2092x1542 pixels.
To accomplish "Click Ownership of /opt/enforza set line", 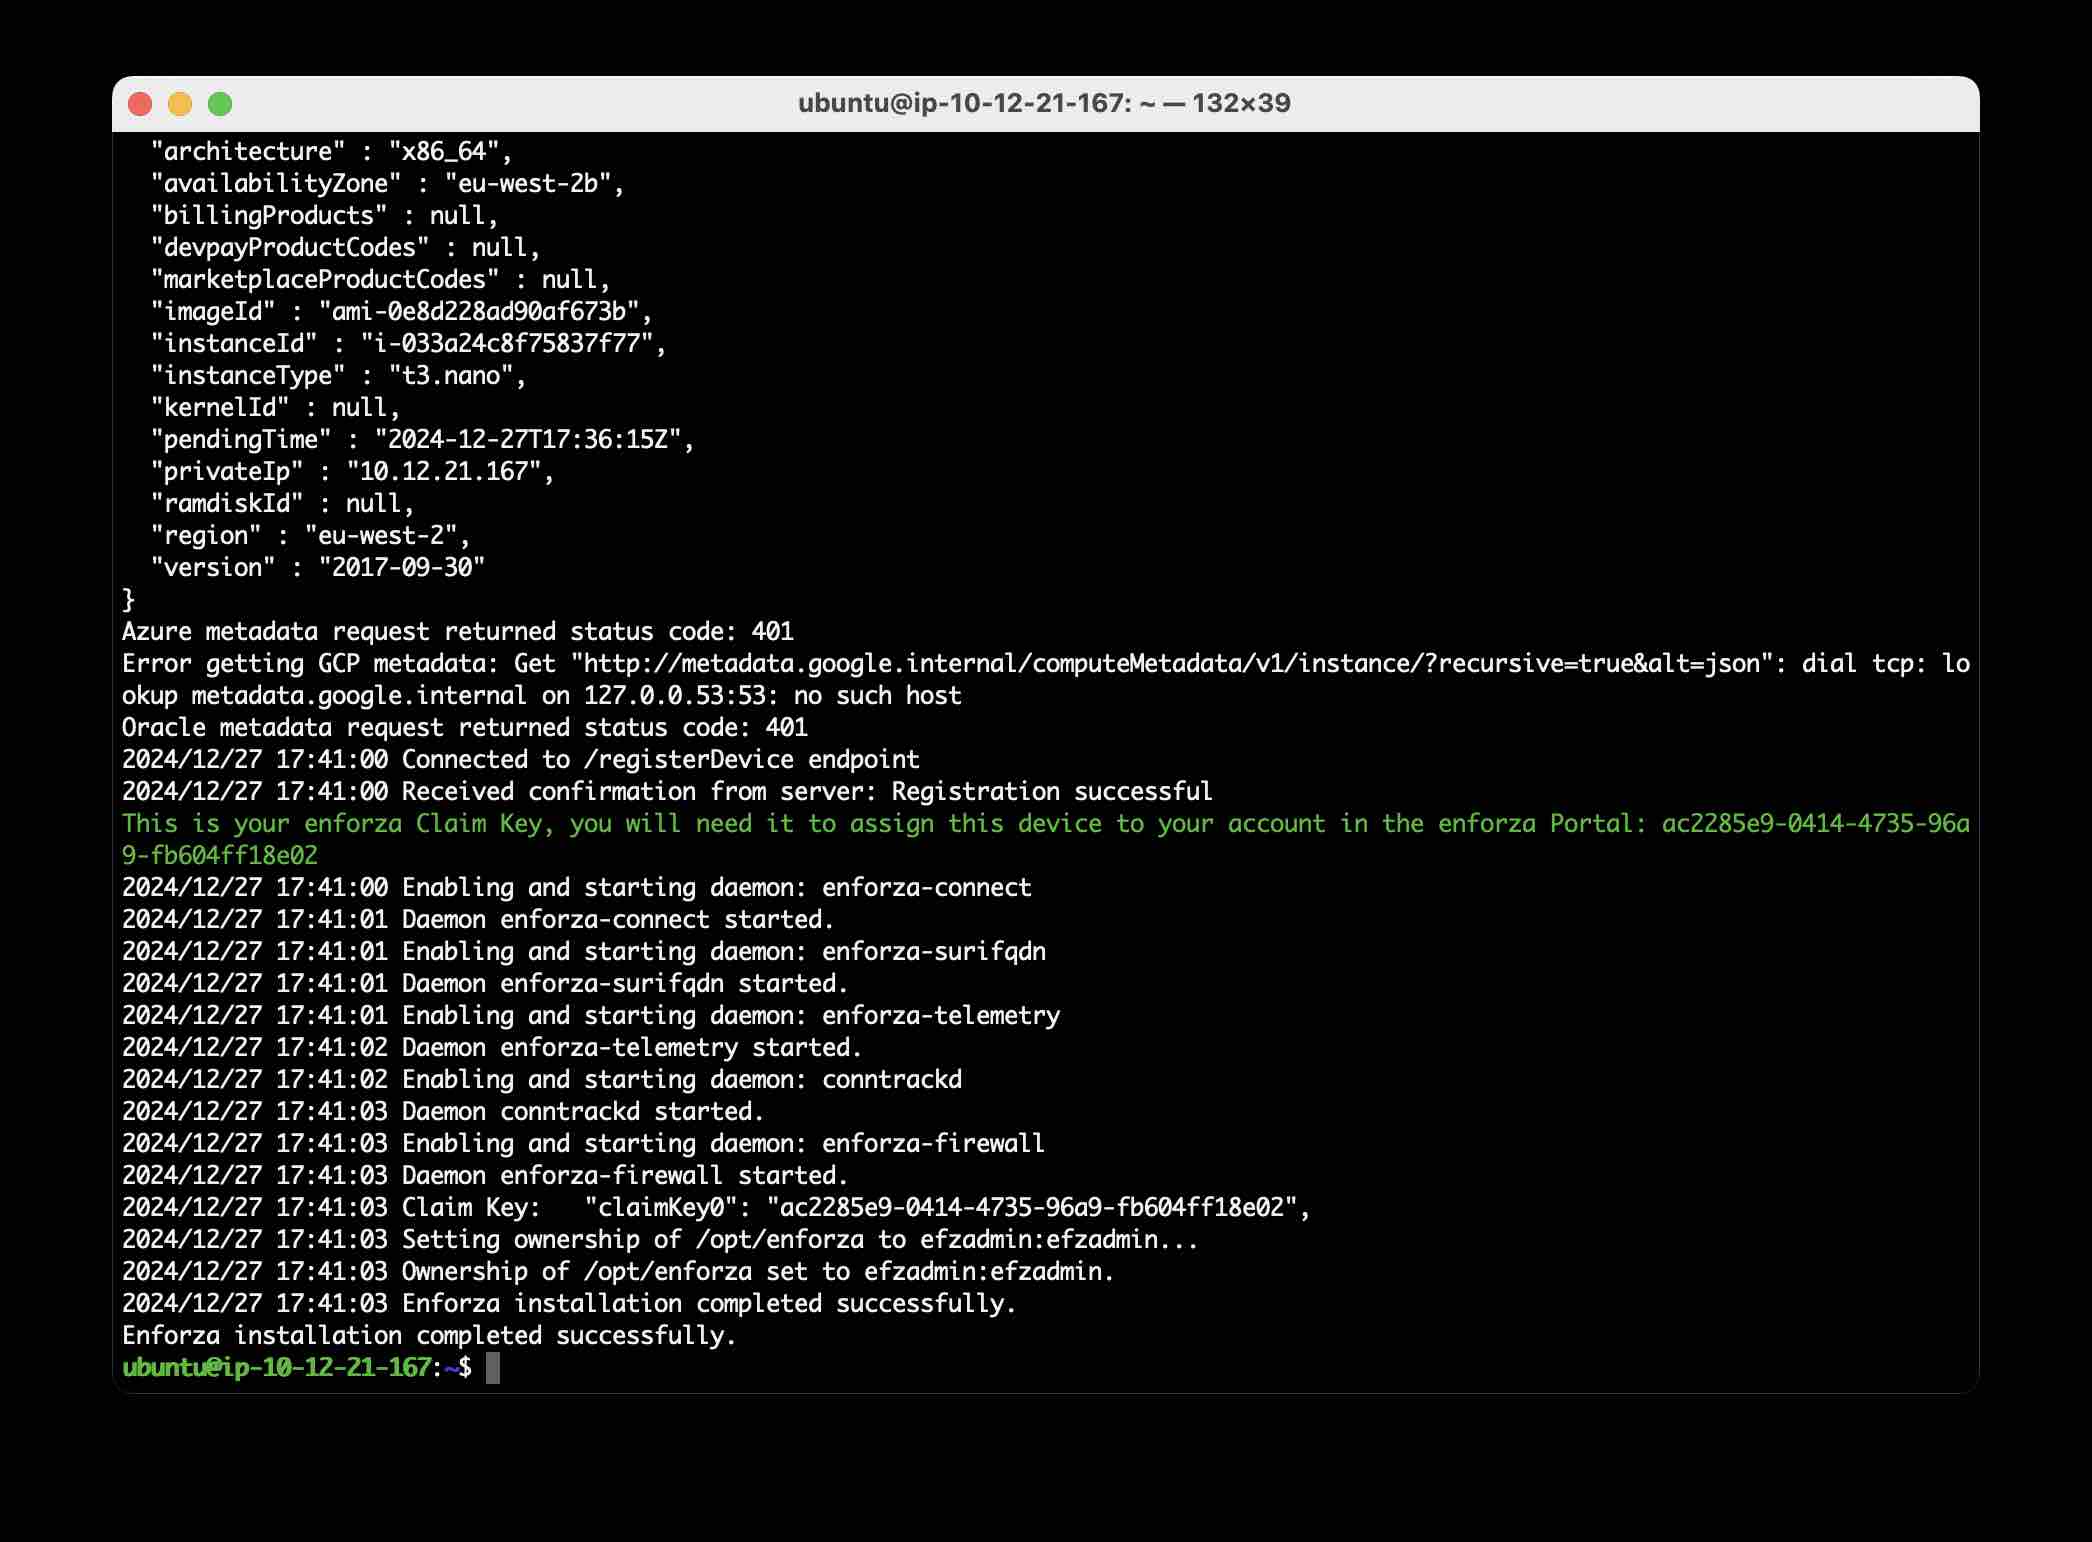I will tap(618, 1271).
